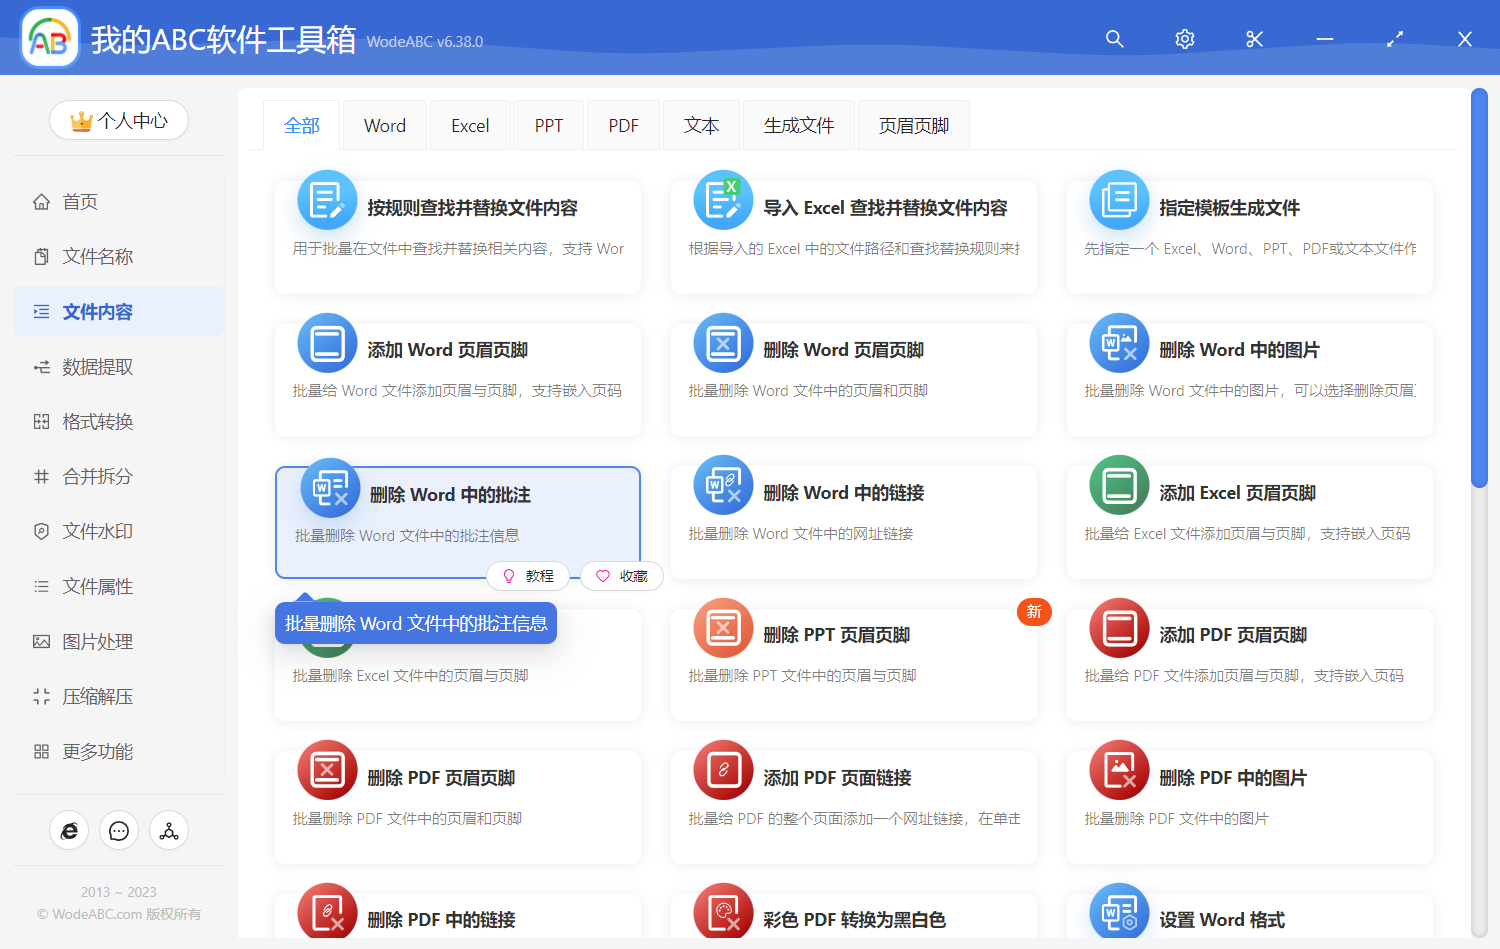Open the settings gear in the title bar
Screen dimensions: 1500x949
(1184, 39)
